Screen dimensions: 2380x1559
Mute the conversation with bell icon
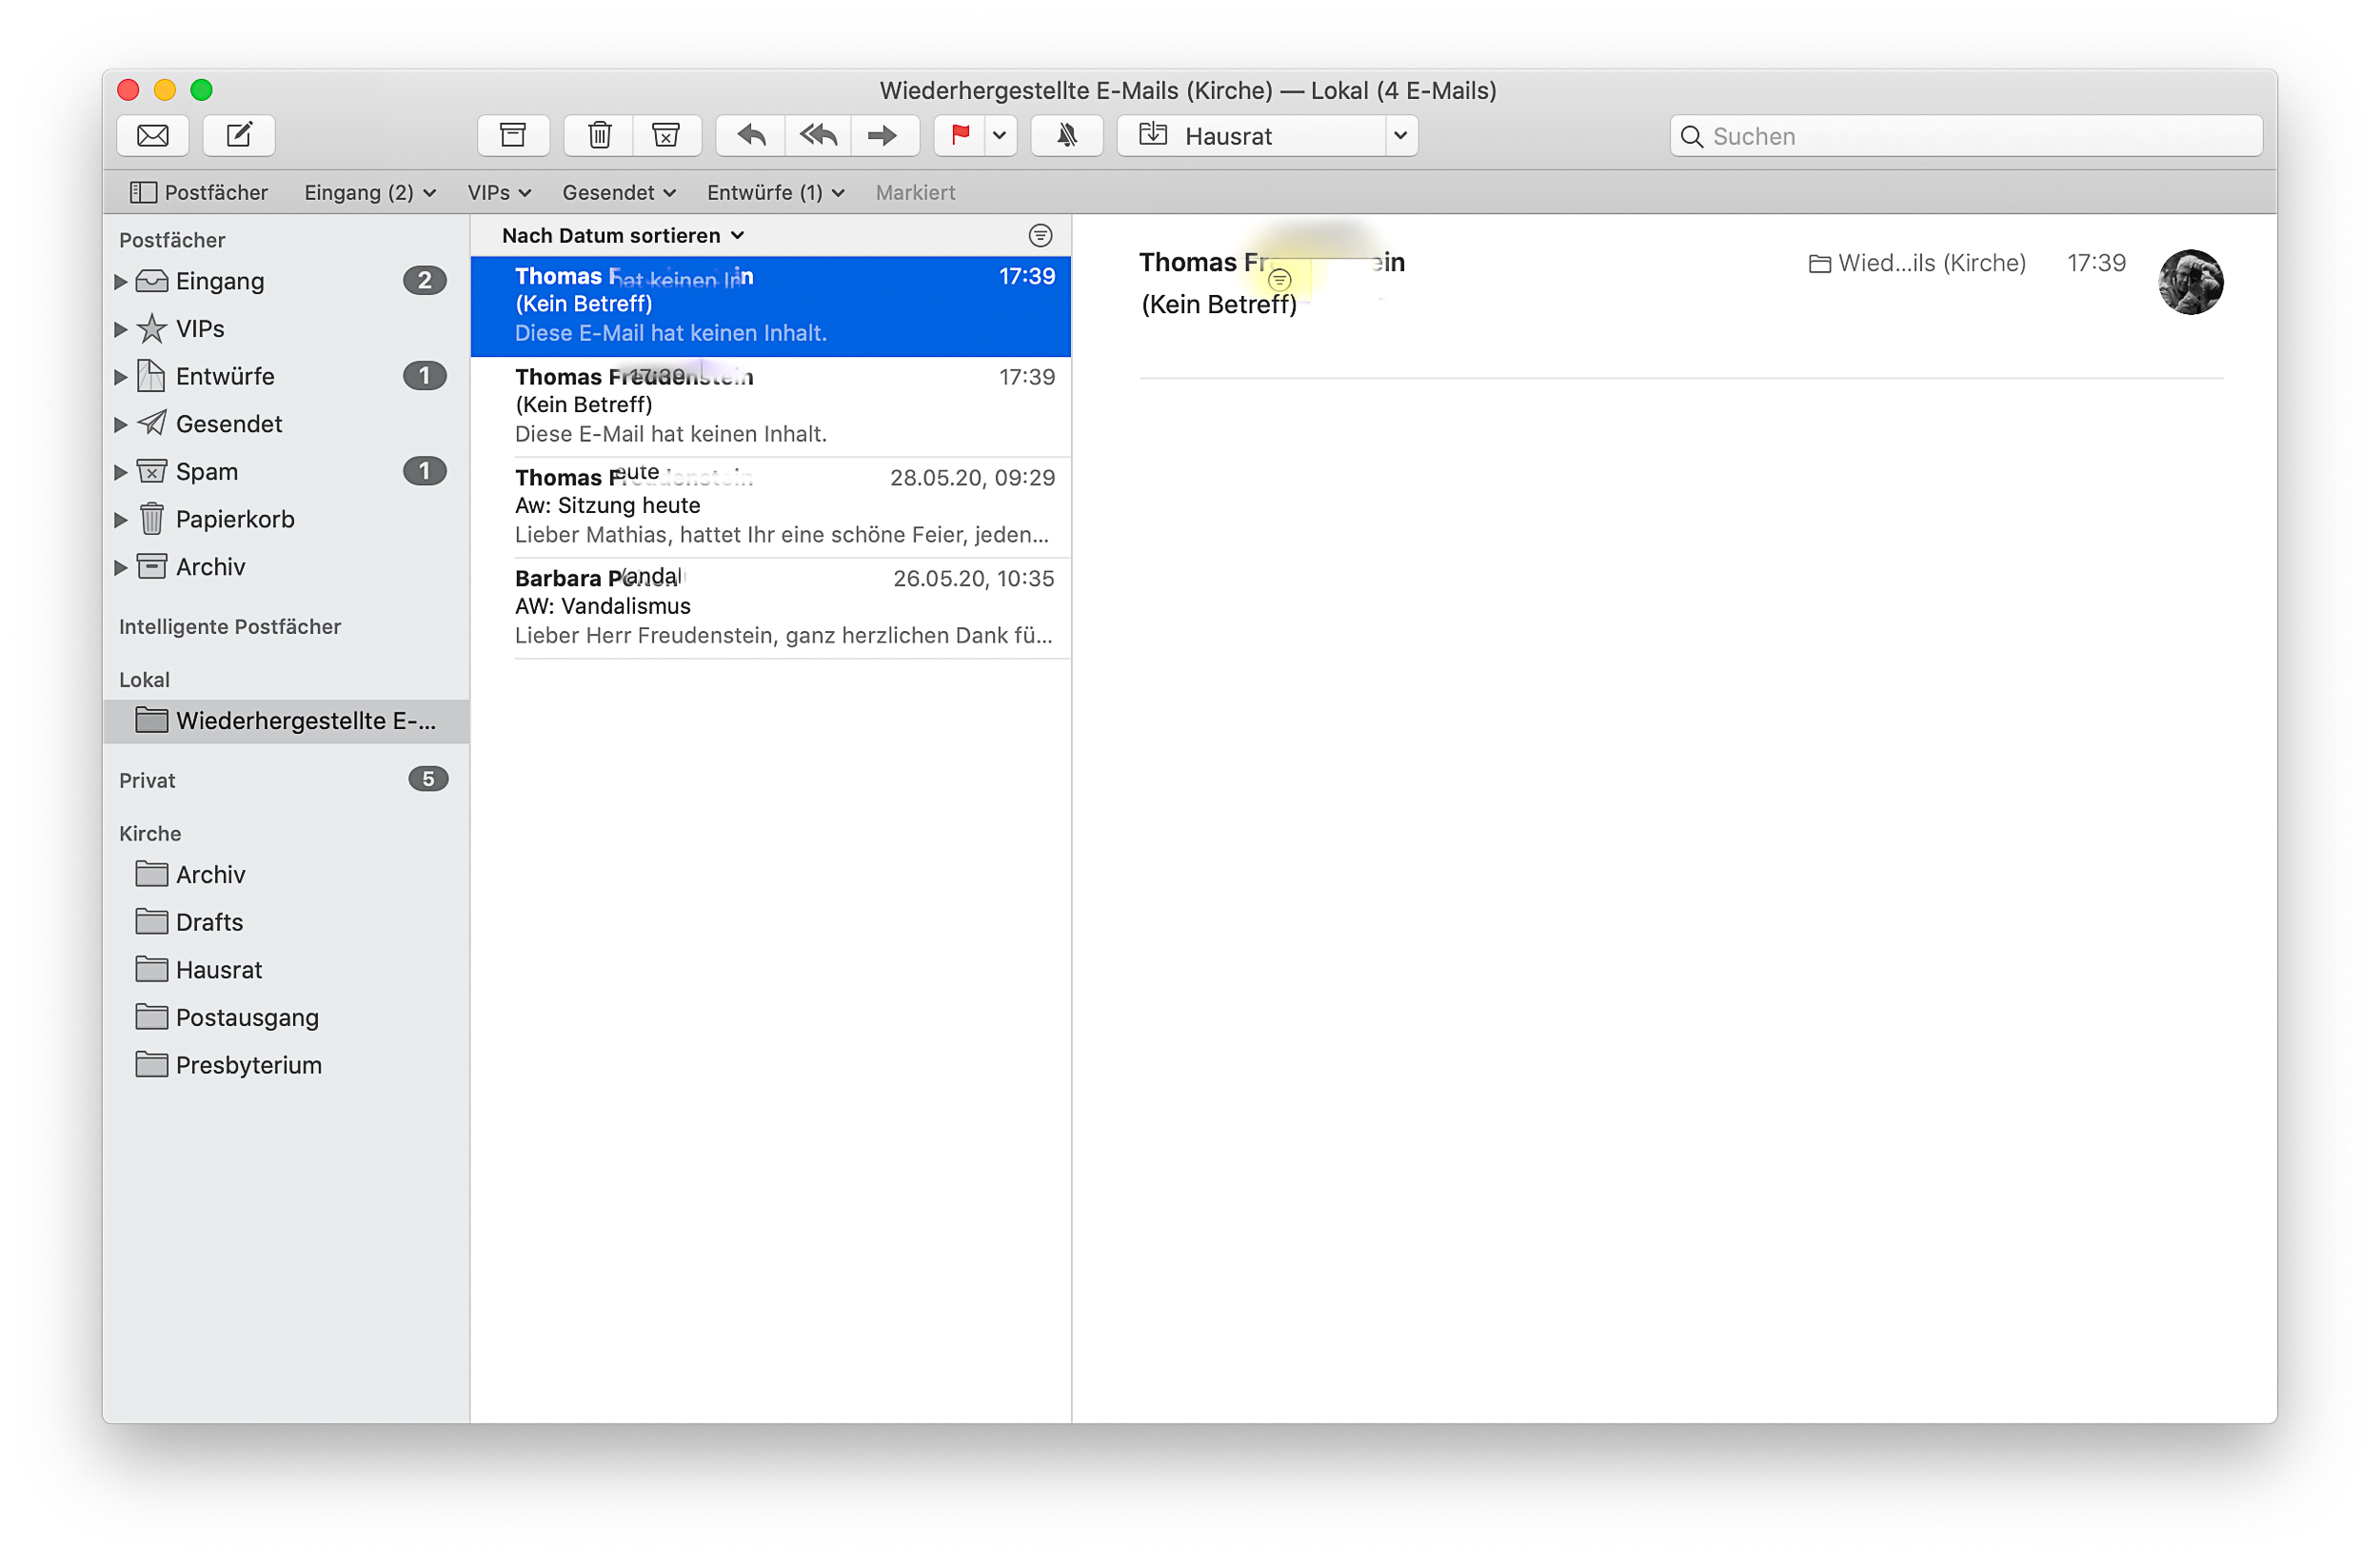[x=1067, y=135]
